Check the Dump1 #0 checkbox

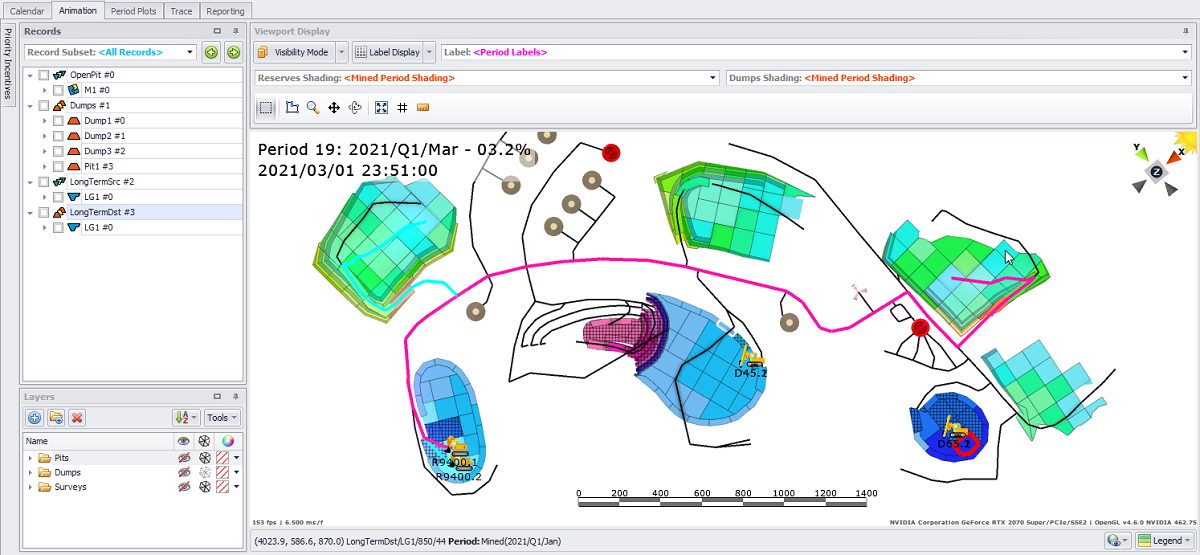point(58,120)
